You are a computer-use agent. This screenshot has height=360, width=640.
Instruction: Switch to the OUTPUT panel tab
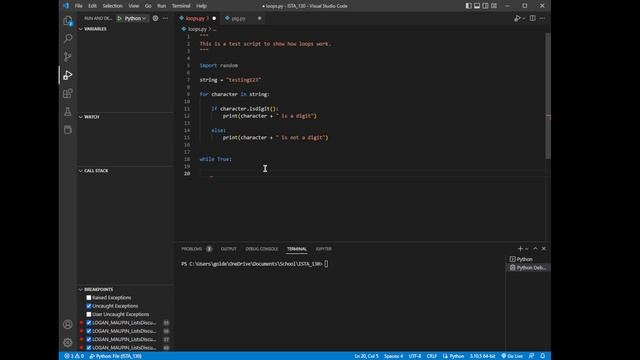(229, 249)
